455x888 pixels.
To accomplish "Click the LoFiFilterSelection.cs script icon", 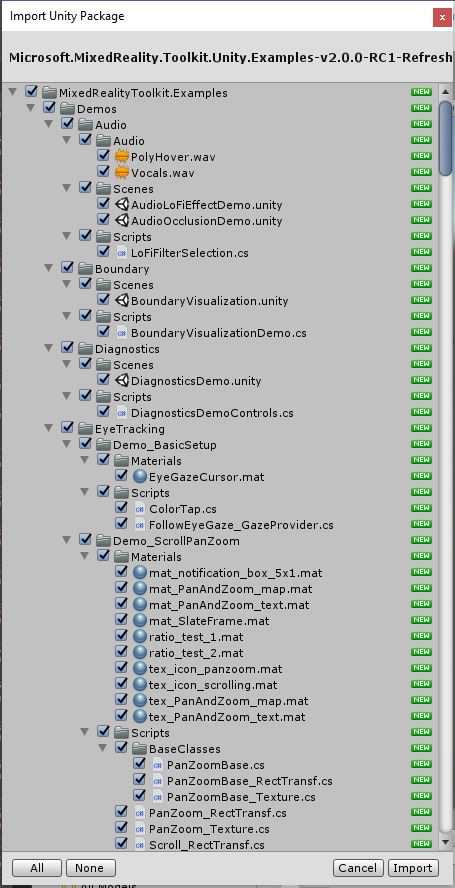I will (122, 253).
